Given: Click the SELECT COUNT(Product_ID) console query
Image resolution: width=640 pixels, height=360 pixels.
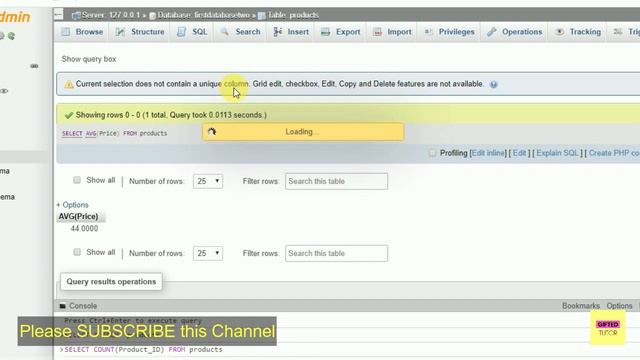Looking at the screenshot, I should tap(143, 350).
